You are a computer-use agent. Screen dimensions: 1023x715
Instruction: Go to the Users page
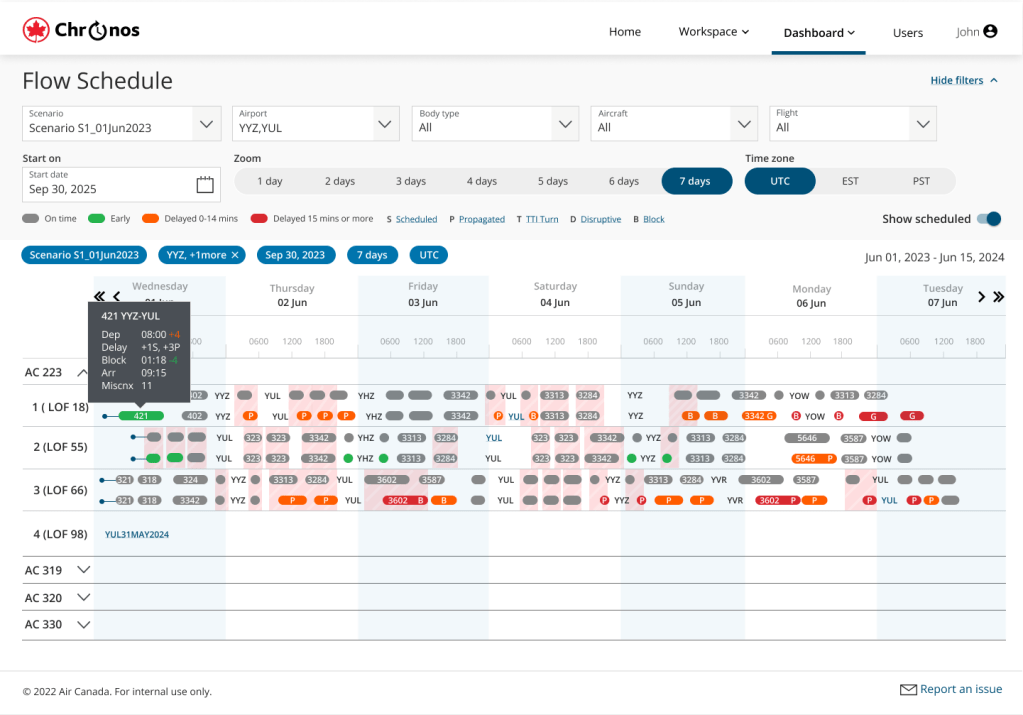tap(907, 33)
